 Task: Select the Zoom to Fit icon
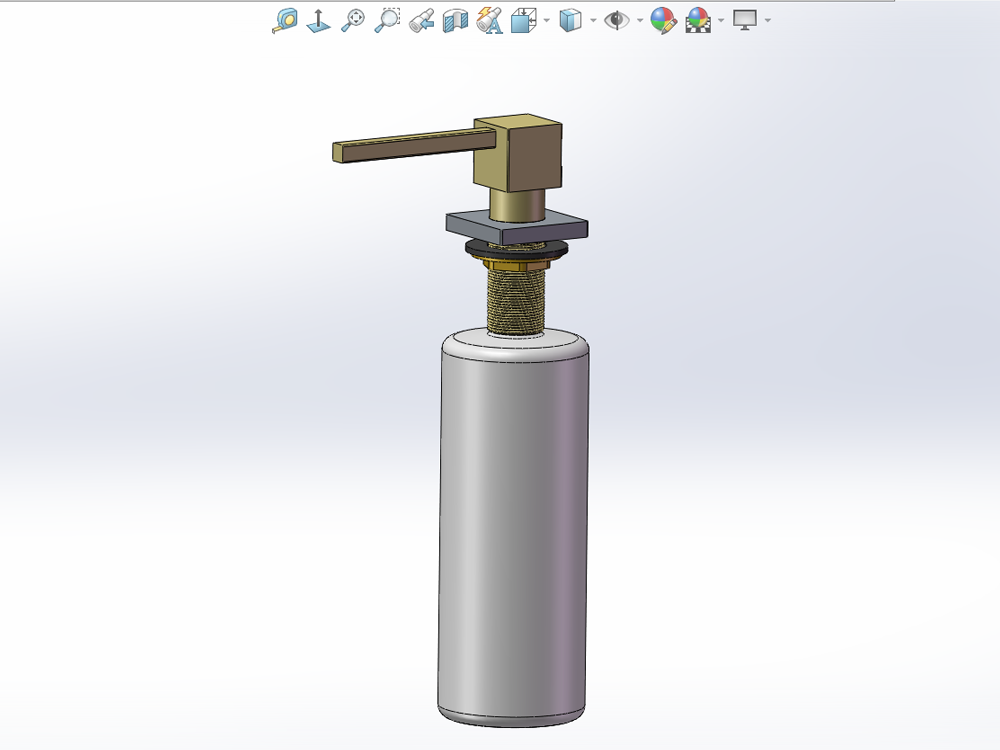[x=353, y=20]
